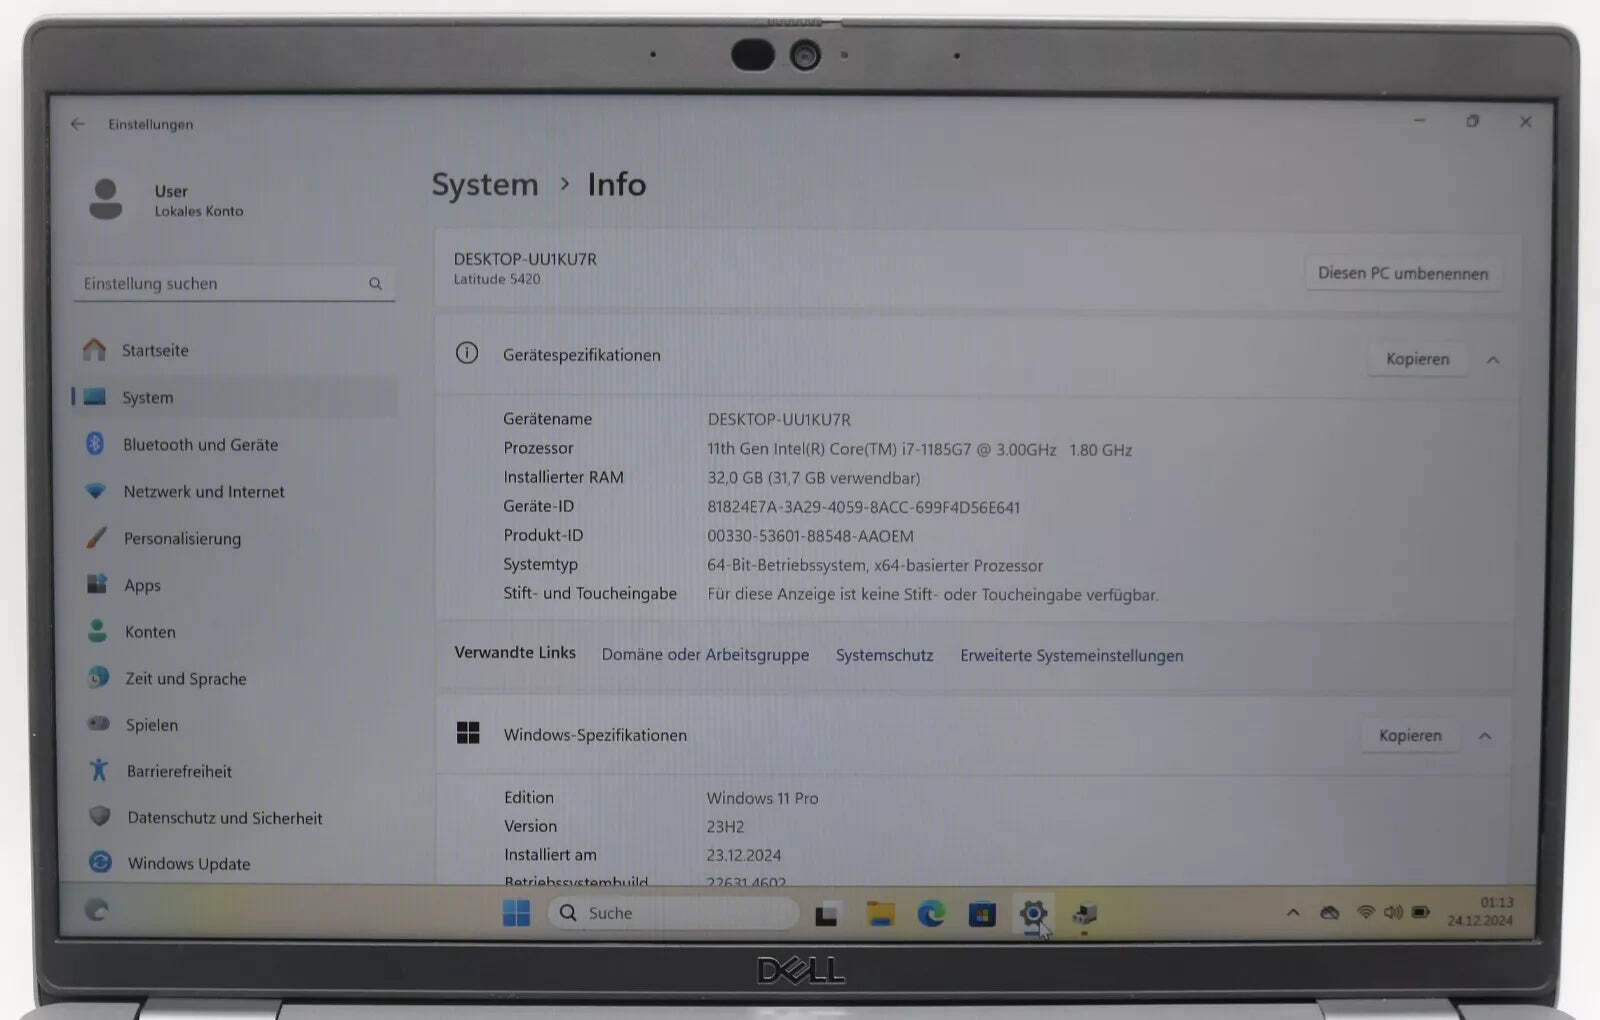Launch File Explorer from the taskbar
The image size is (1600, 1020).
coord(880,914)
